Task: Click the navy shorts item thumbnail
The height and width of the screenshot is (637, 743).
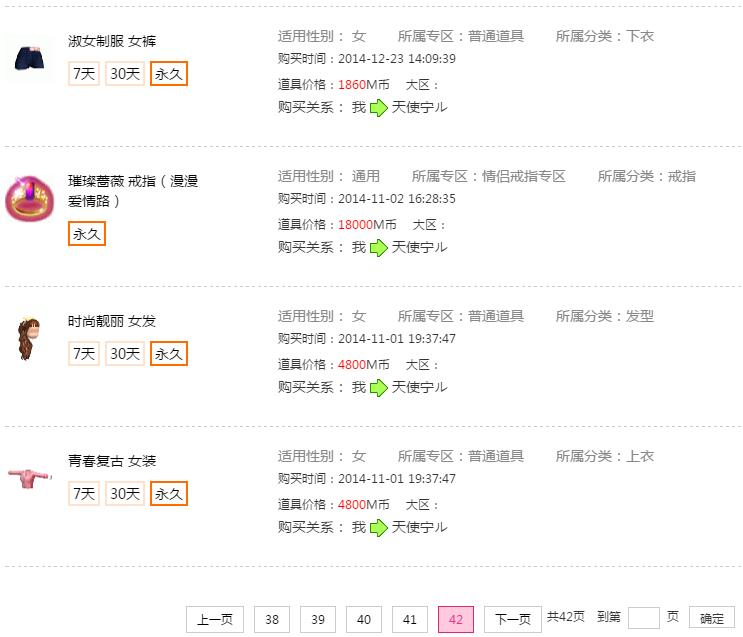Action: [29, 59]
